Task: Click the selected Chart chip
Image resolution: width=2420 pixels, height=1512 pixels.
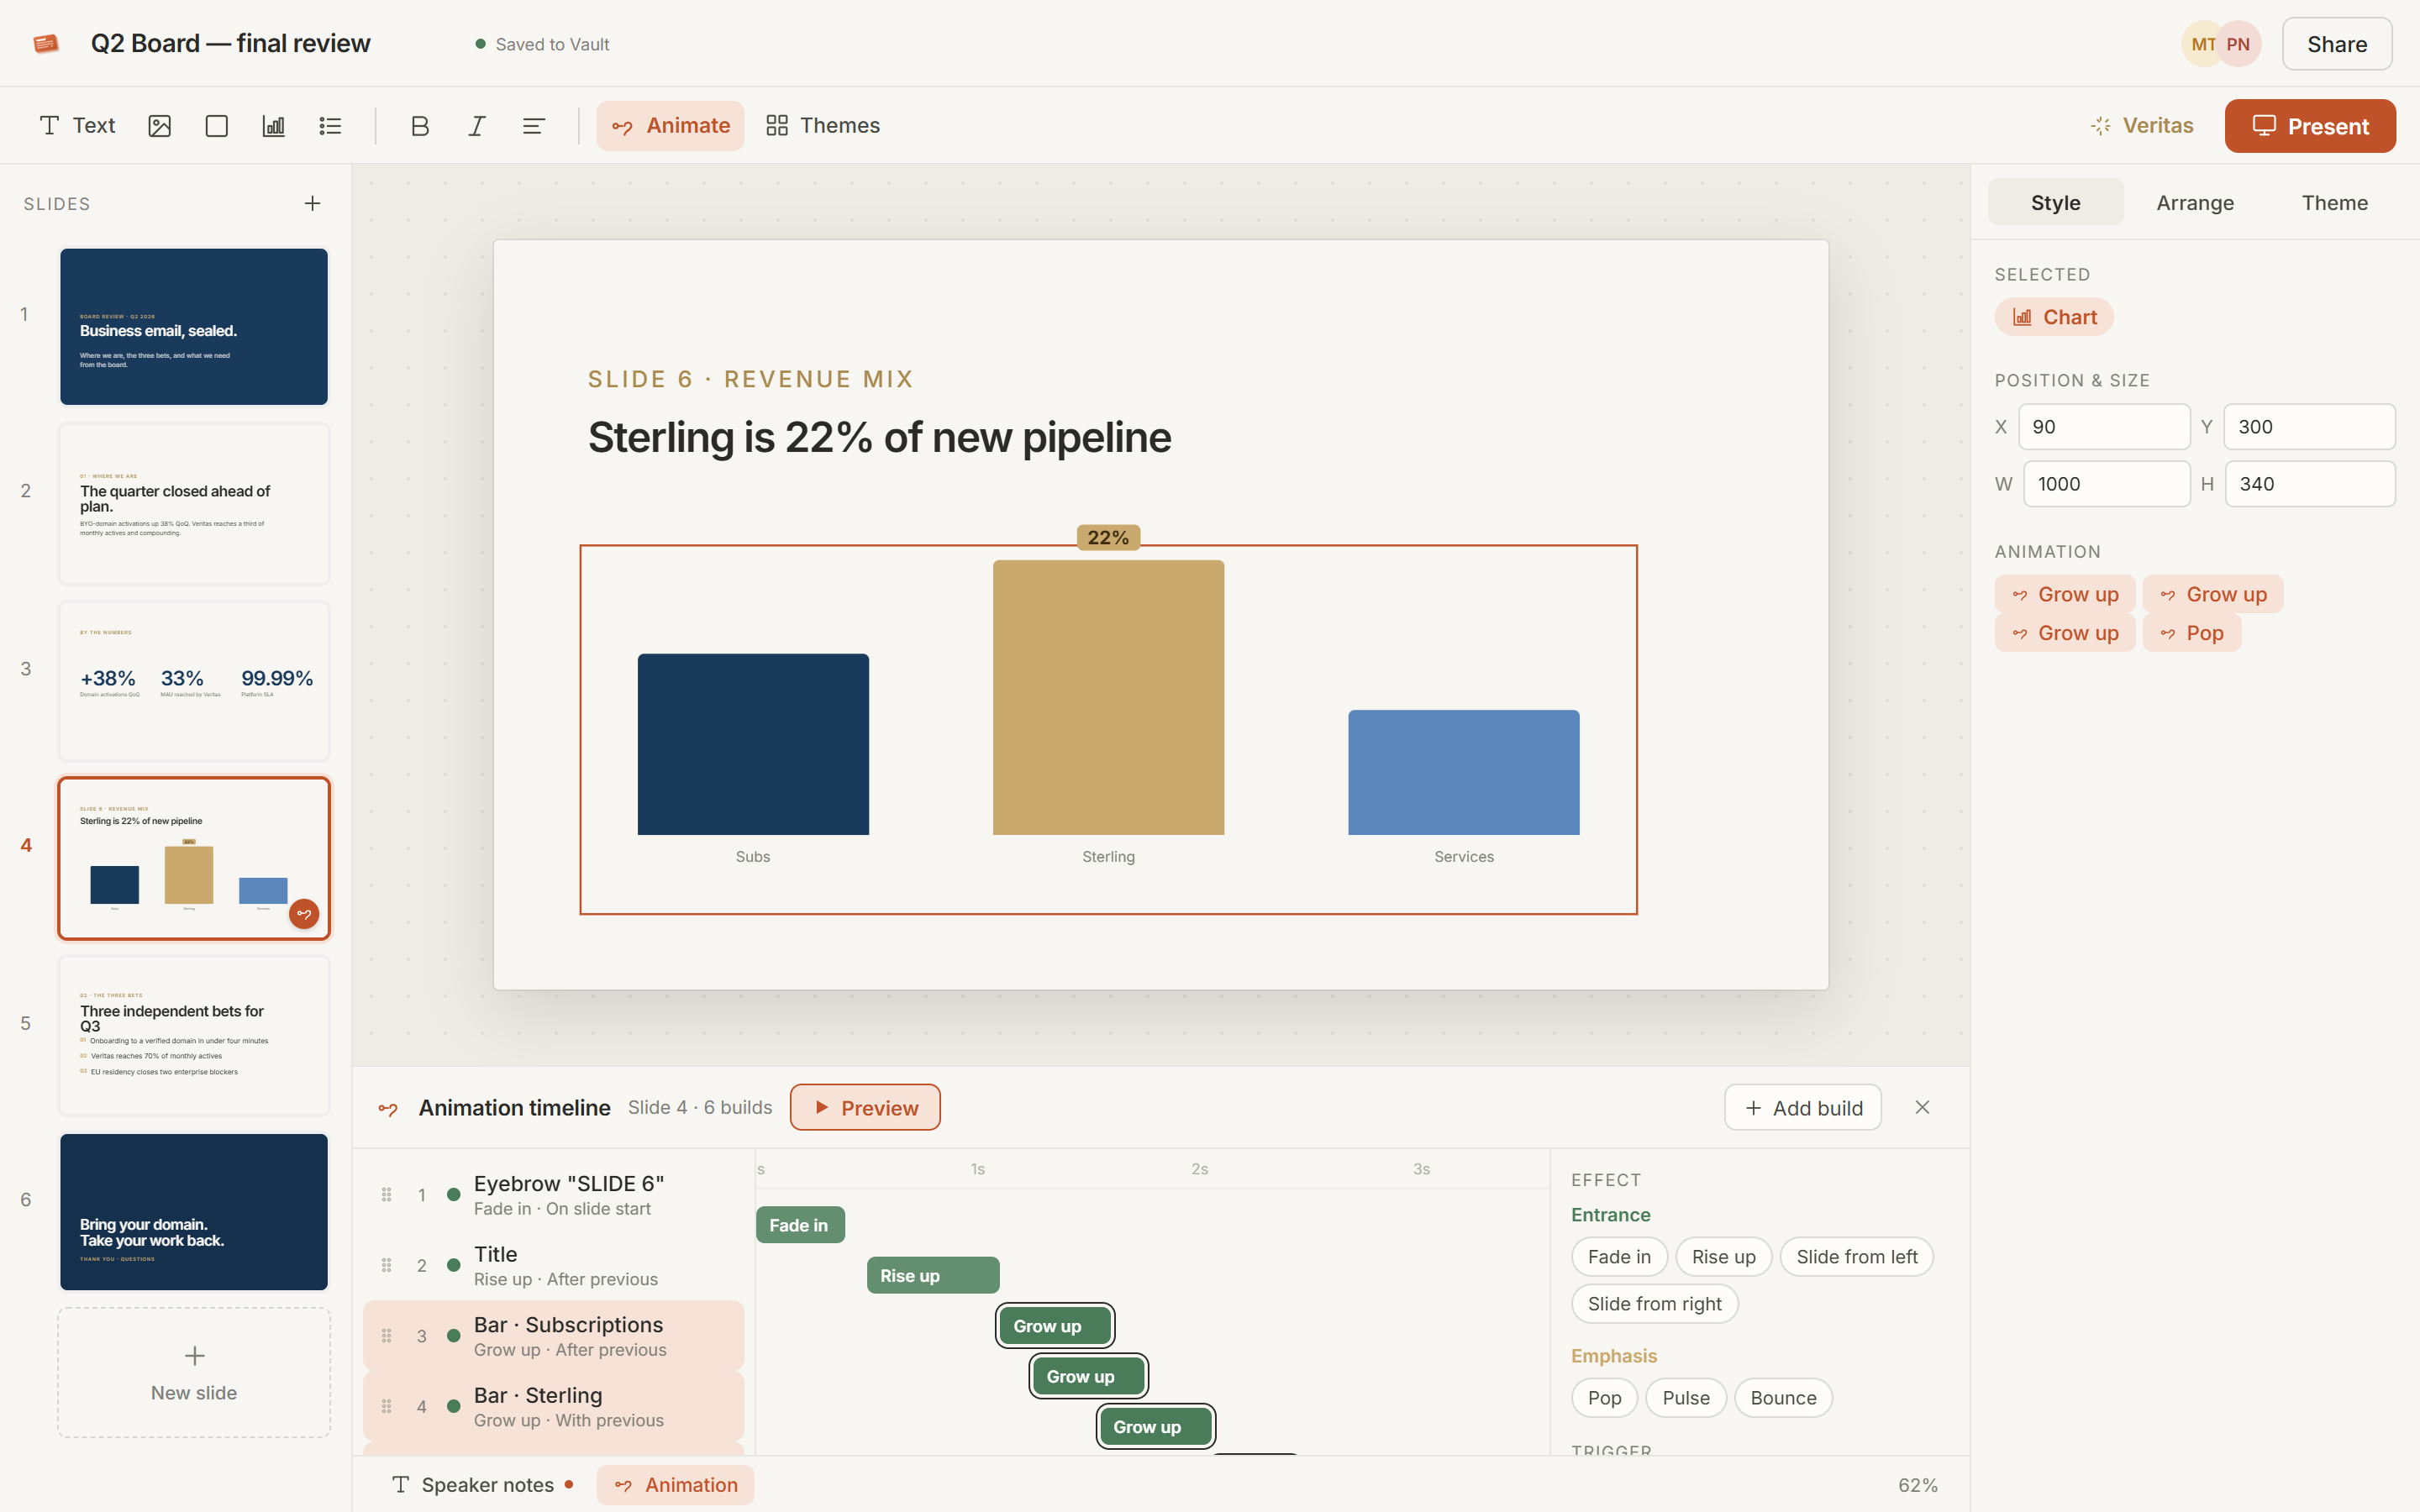Action: [x=2054, y=317]
